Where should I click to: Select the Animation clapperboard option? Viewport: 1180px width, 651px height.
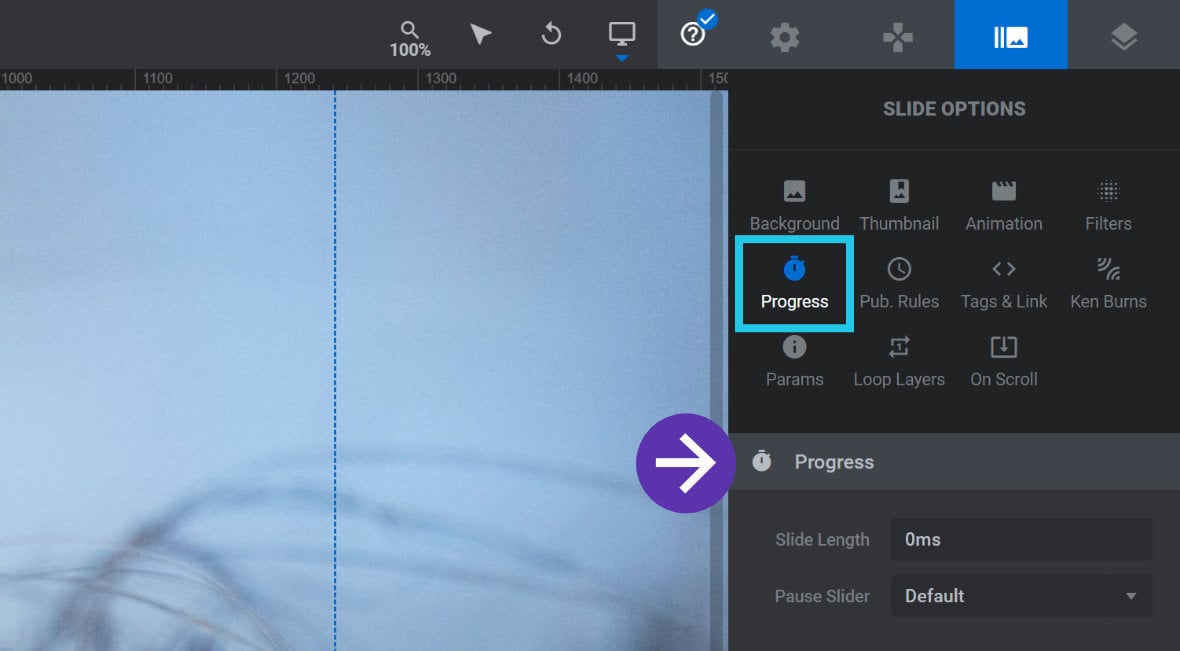click(1004, 205)
